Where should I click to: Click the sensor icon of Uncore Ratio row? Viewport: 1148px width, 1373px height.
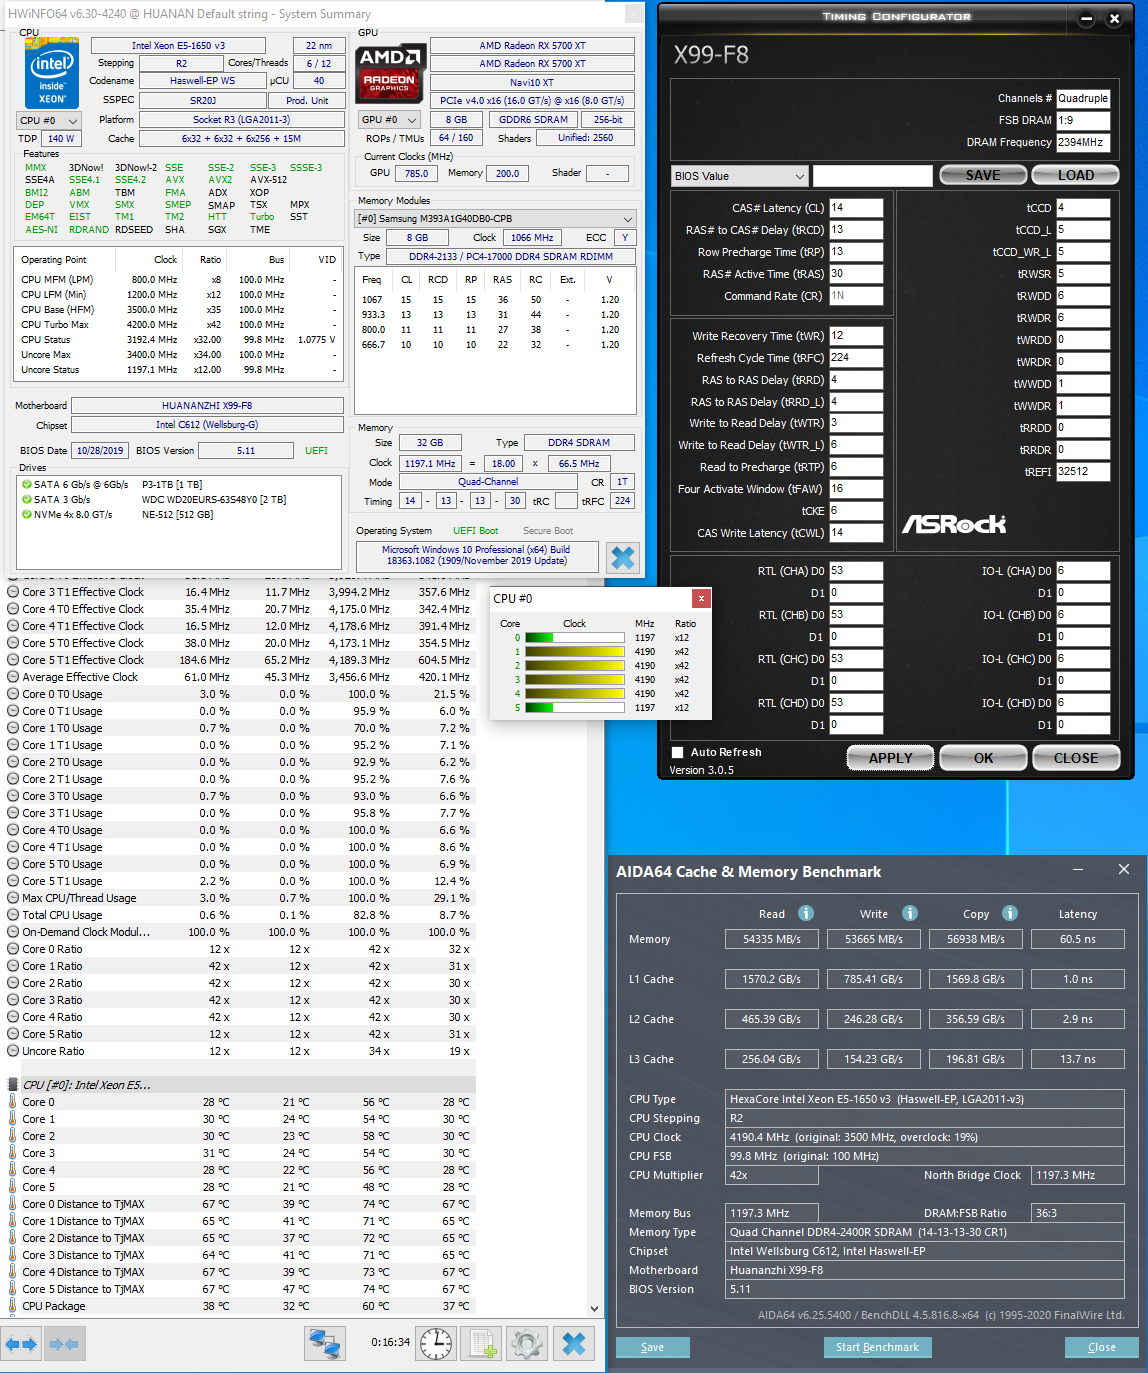point(13,1051)
